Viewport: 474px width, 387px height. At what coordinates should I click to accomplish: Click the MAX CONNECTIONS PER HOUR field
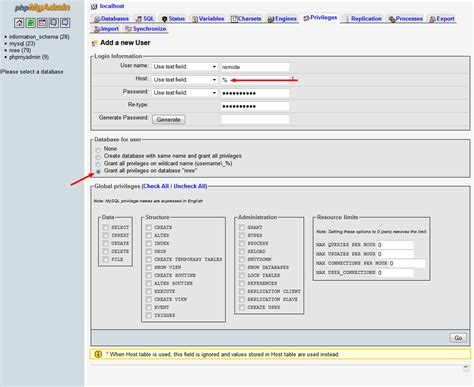[407, 263]
